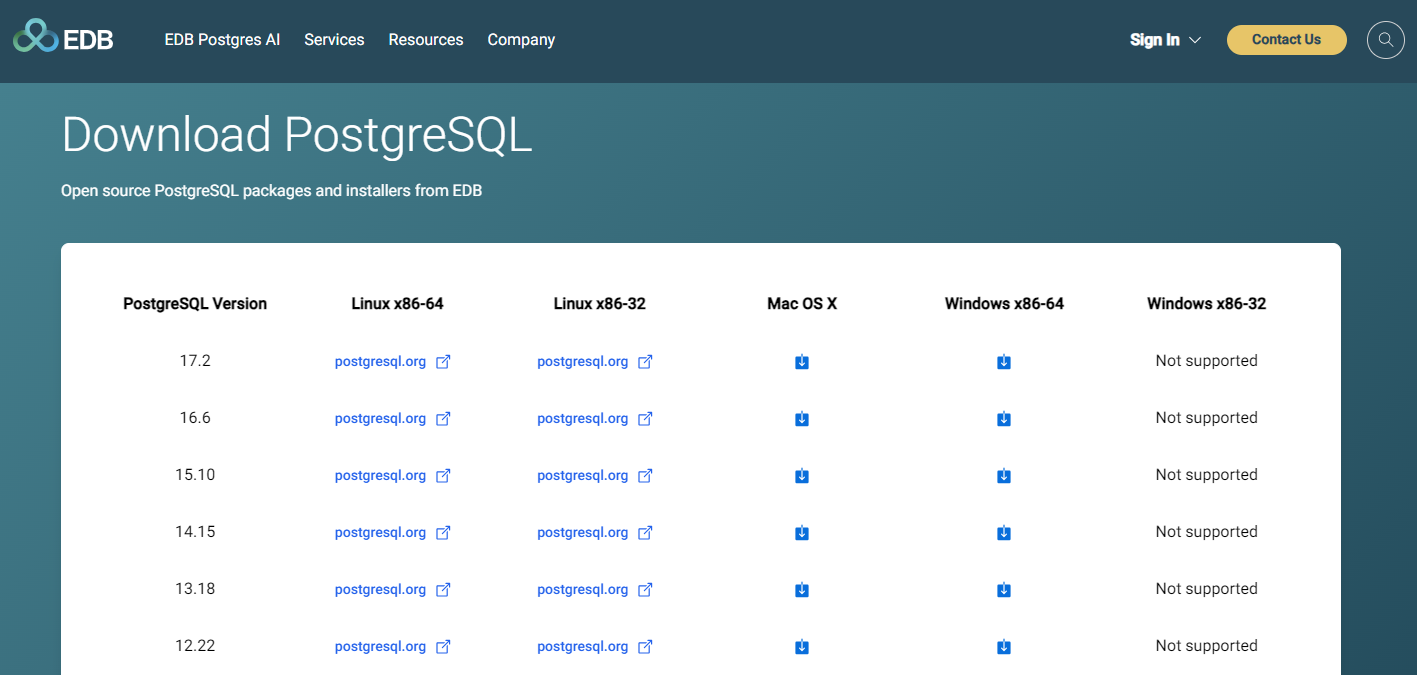Open postgresql.org link for 13.18 Linux x86-64
This screenshot has height=675, width=1417.
click(x=381, y=590)
